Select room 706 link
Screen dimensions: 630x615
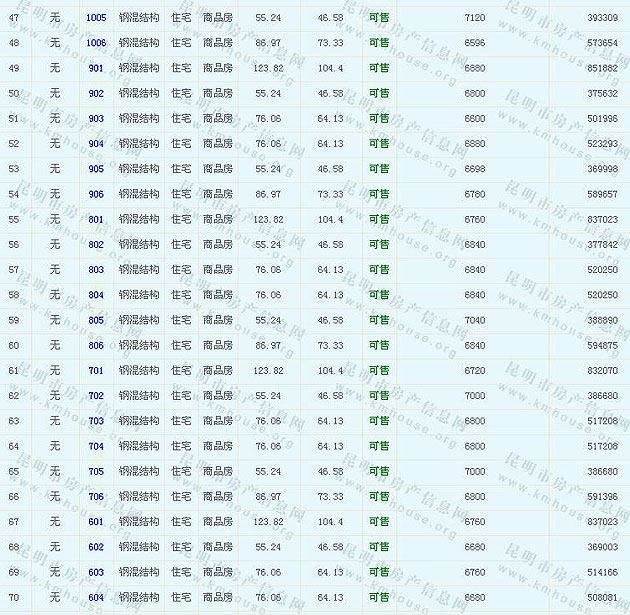96,497
